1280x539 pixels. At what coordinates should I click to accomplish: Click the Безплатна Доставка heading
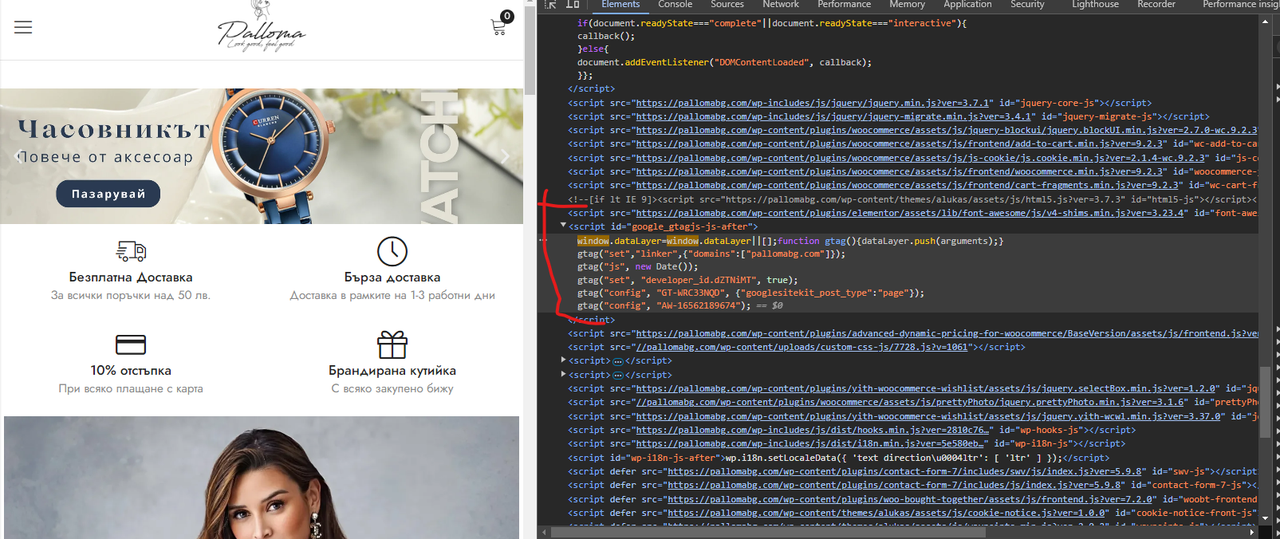pyautogui.click(x=131, y=277)
